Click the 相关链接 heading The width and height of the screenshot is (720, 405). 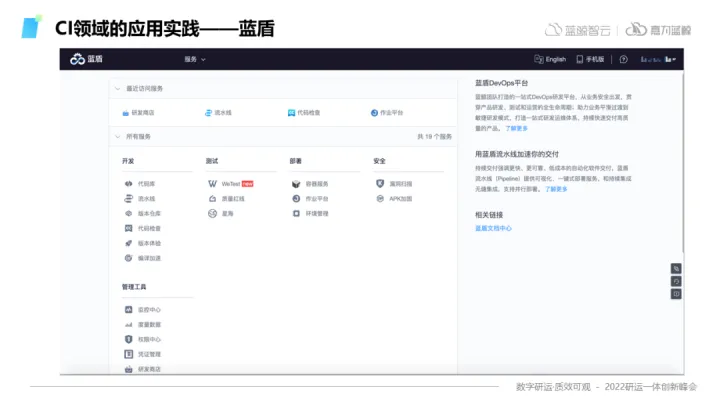(489, 215)
